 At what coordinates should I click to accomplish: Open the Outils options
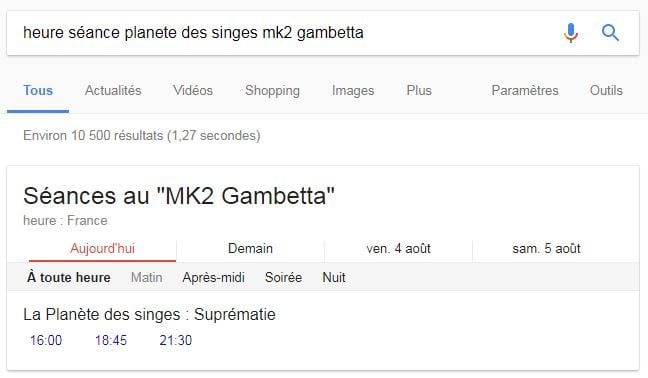[606, 90]
